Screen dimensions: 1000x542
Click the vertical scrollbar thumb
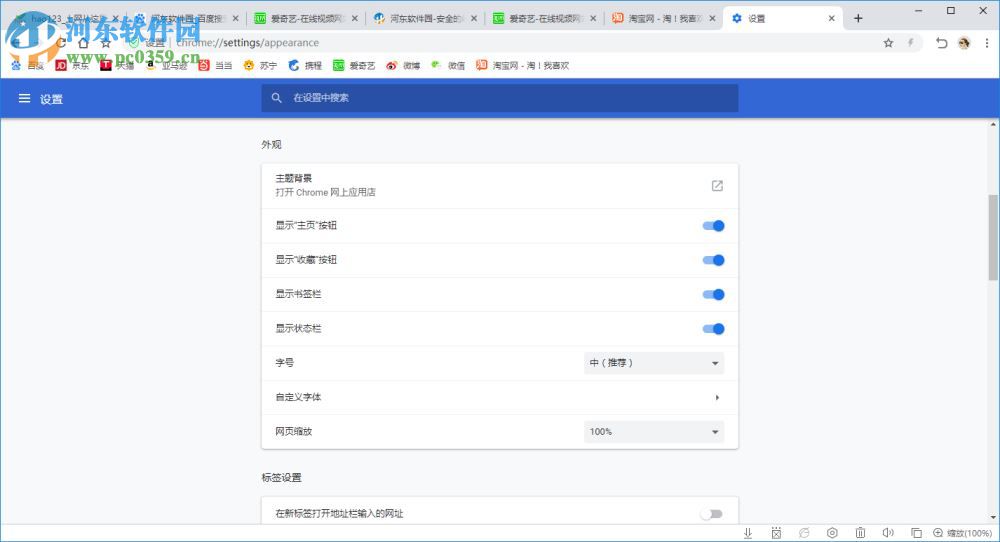[x=993, y=237]
